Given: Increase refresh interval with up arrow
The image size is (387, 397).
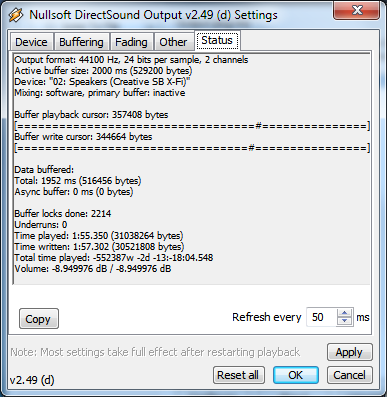Looking at the screenshot, I should click(344, 313).
